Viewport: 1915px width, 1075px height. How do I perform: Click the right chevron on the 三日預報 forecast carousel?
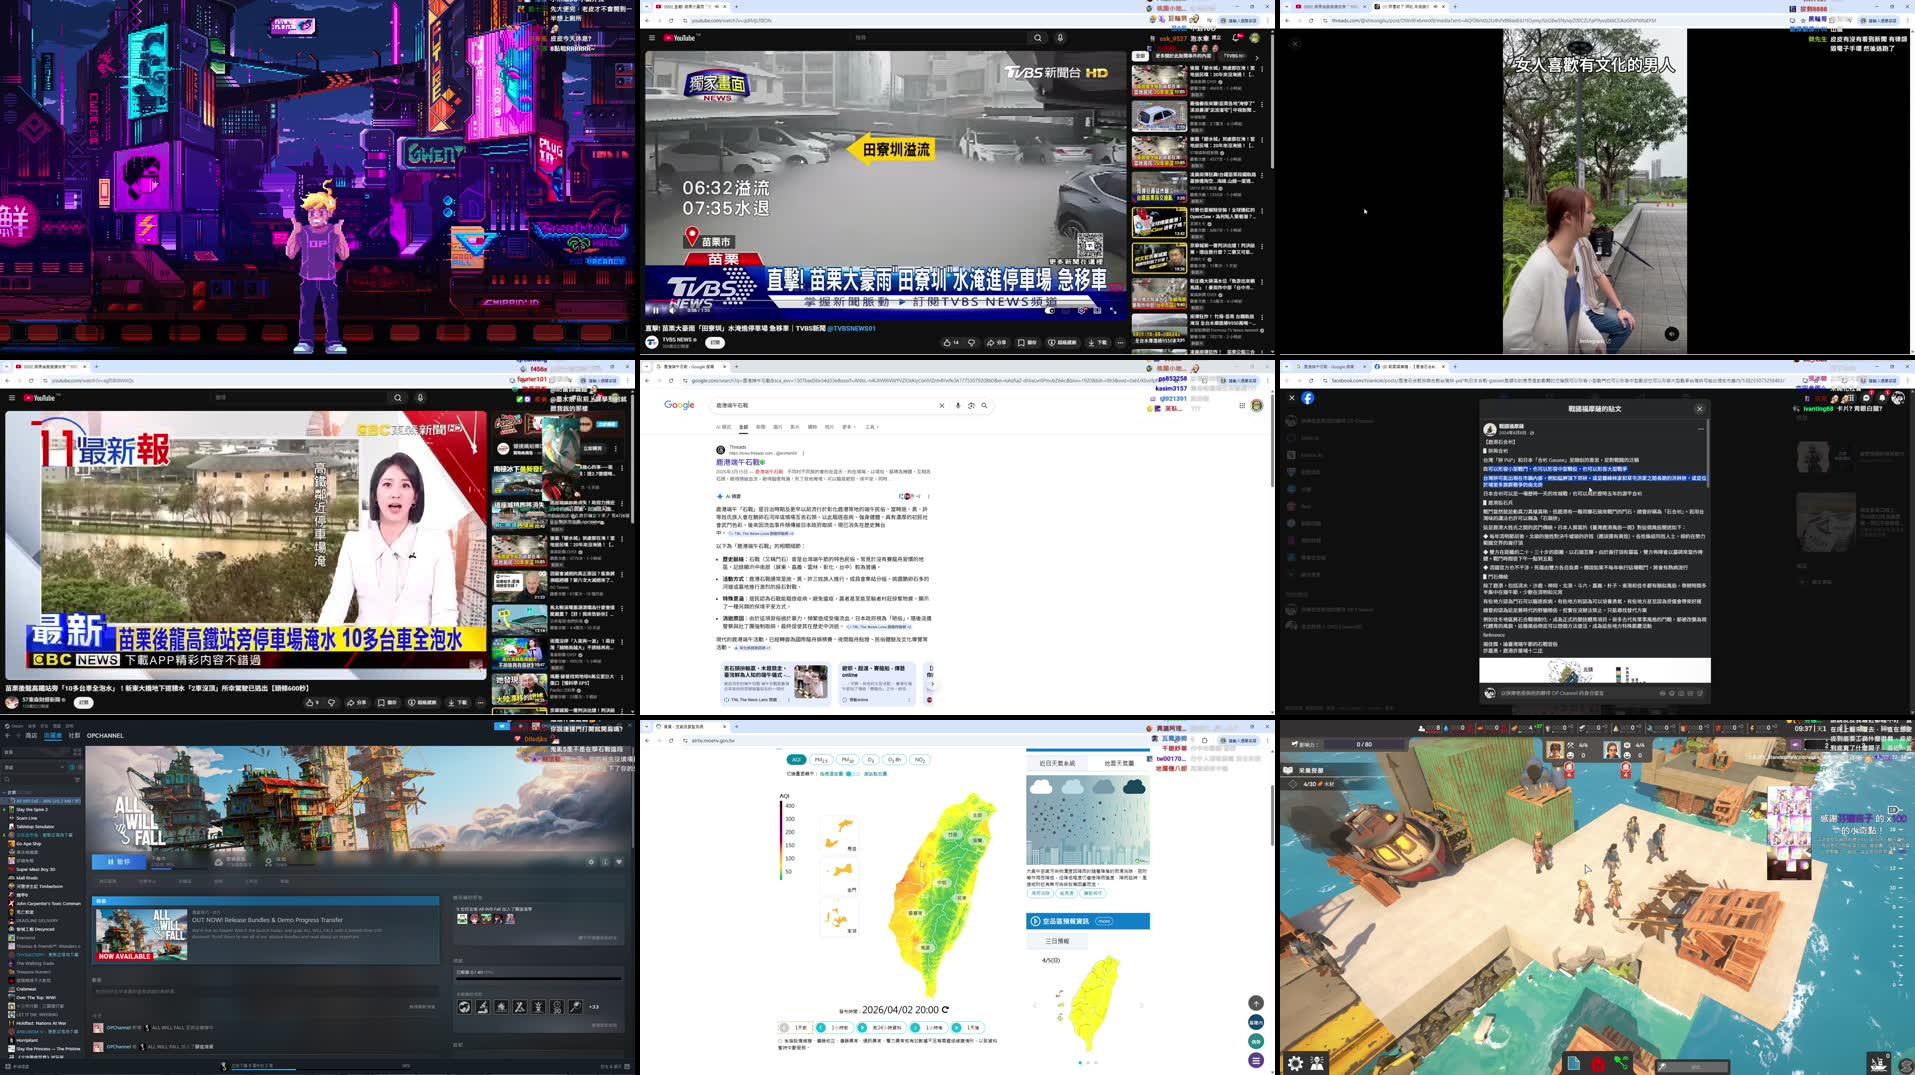pyautogui.click(x=1140, y=1005)
